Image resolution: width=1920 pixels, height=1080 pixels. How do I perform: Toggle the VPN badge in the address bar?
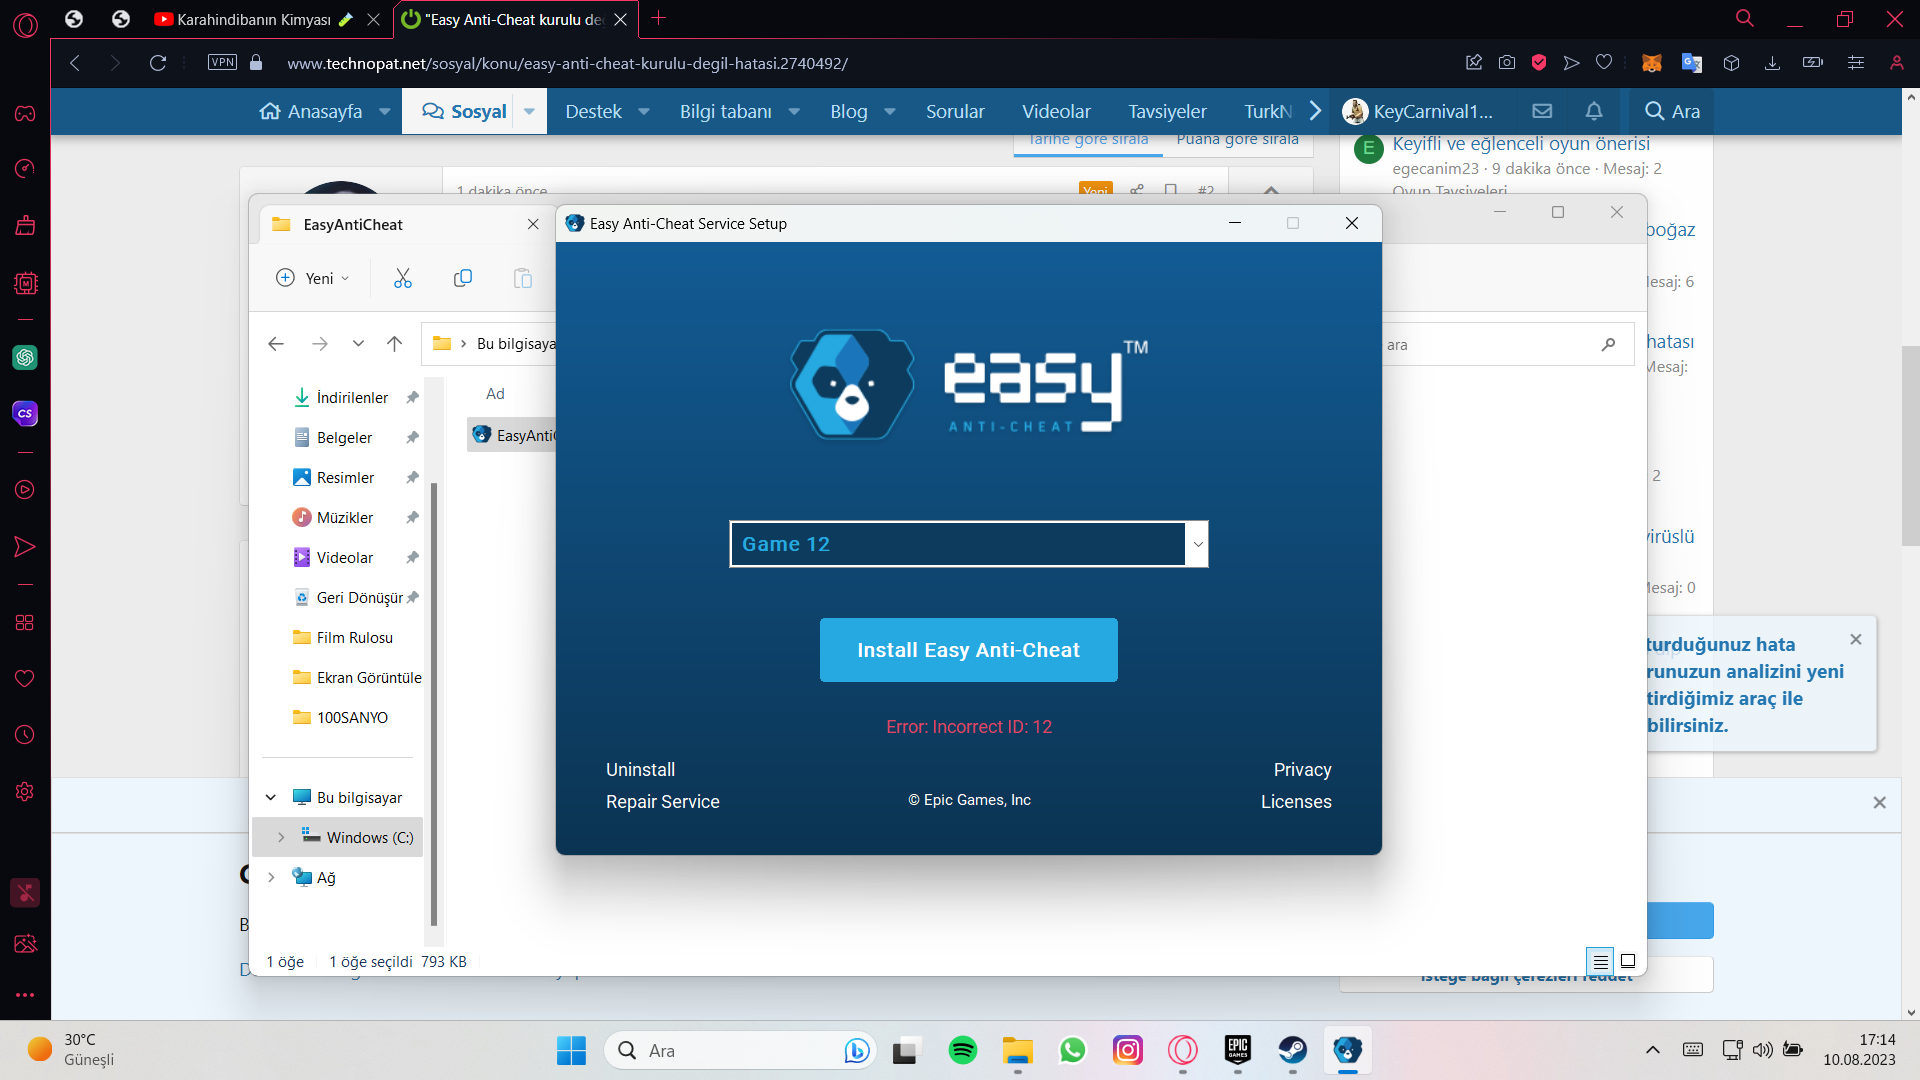[222, 62]
